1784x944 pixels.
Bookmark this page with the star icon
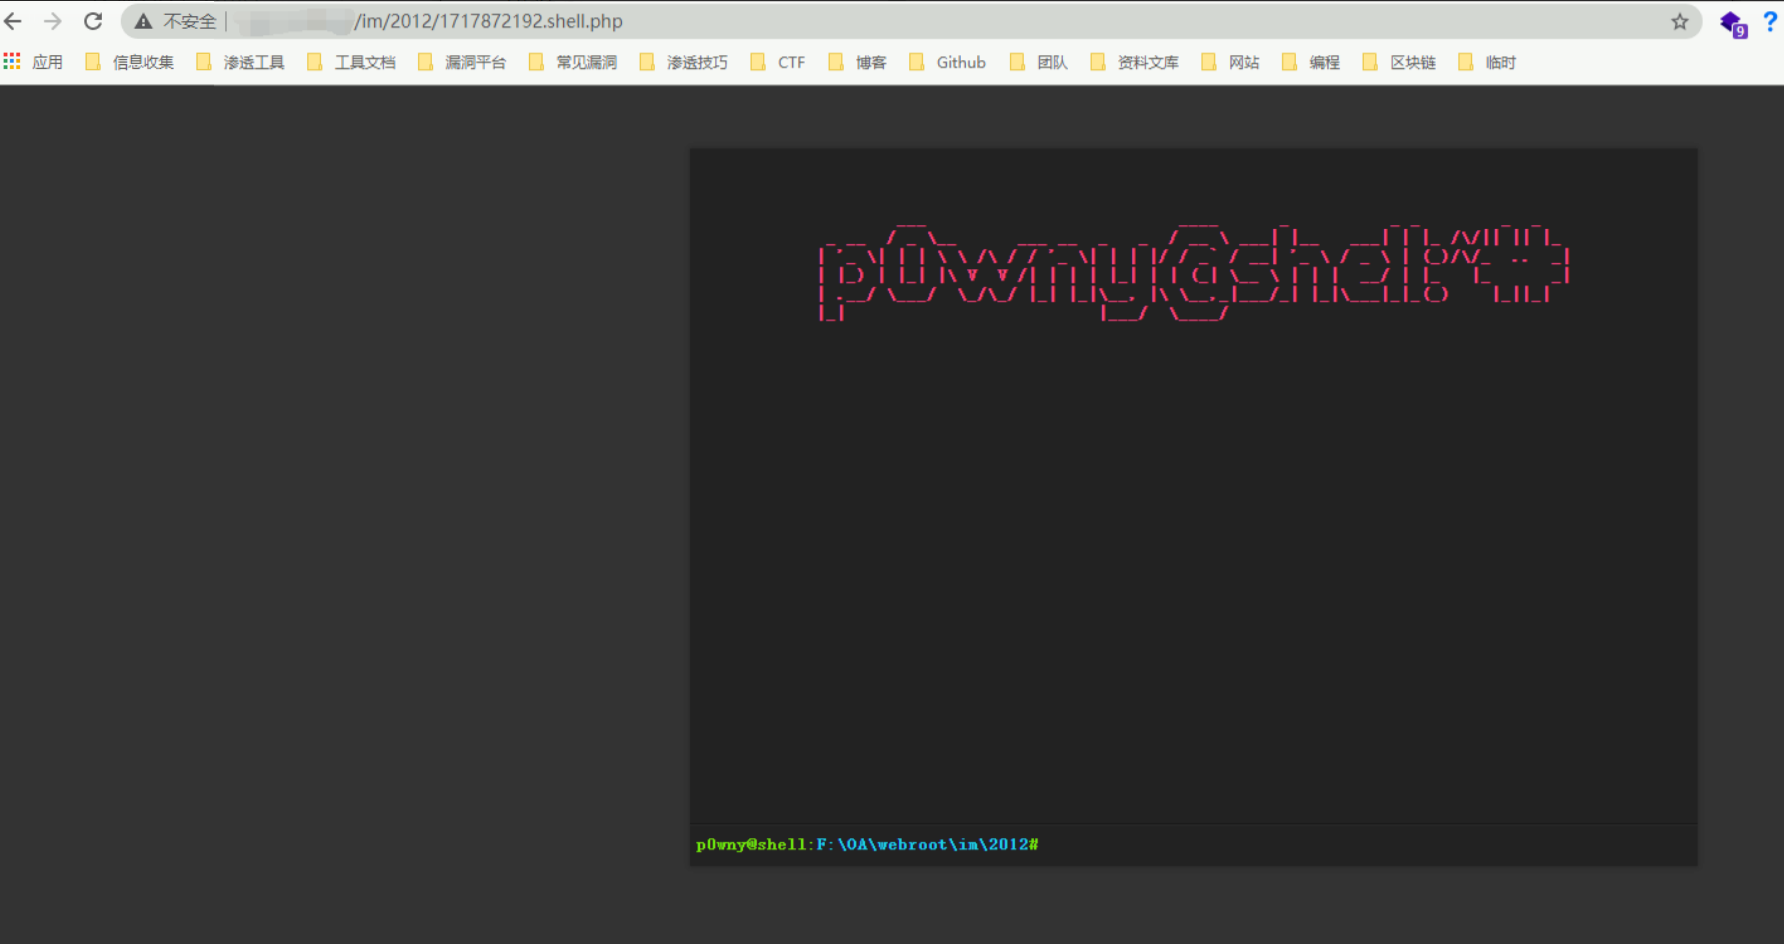[1679, 21]
